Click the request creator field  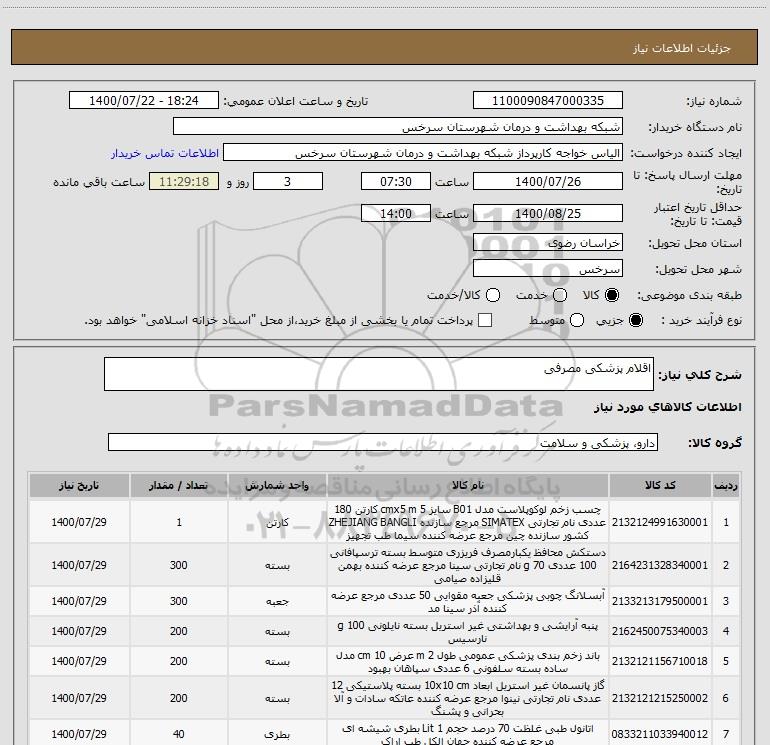coord(423,153)
